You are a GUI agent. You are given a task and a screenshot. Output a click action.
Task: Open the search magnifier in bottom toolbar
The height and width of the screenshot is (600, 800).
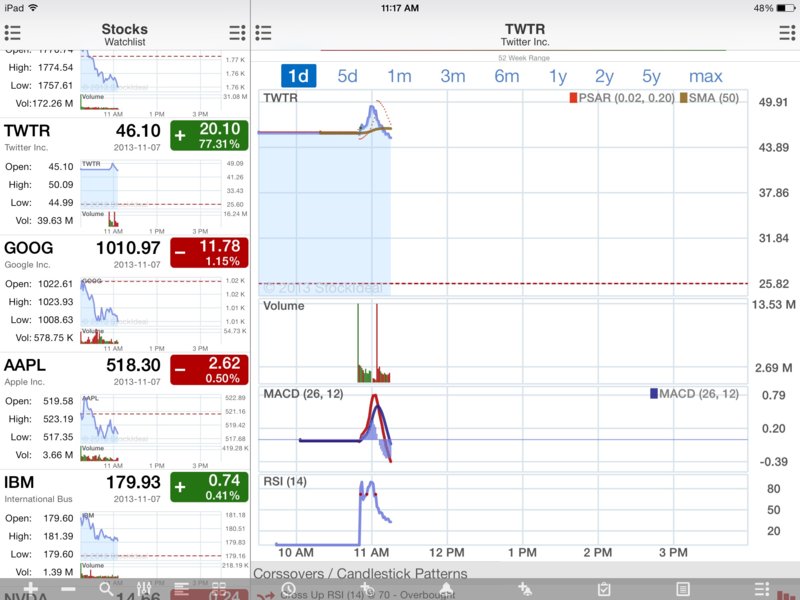pyautogui.click(x=106, y=590)
